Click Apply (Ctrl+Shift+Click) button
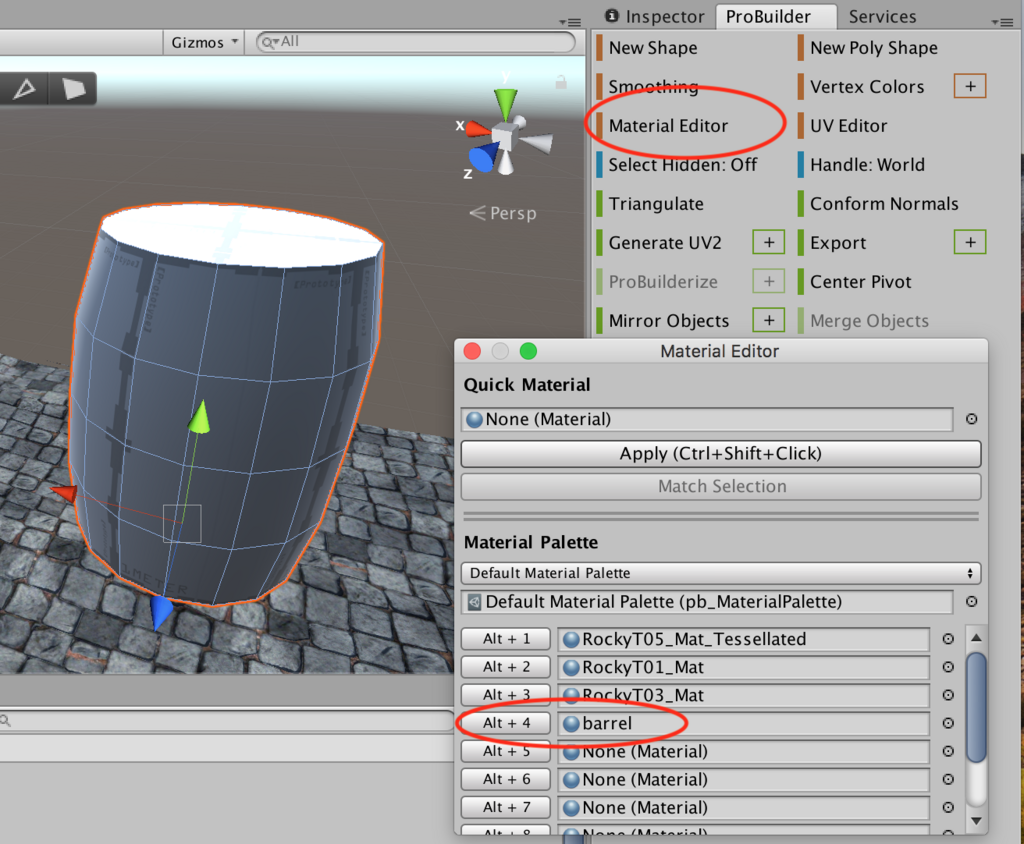This screenshot has height=844, width=1024. [721, 453]
